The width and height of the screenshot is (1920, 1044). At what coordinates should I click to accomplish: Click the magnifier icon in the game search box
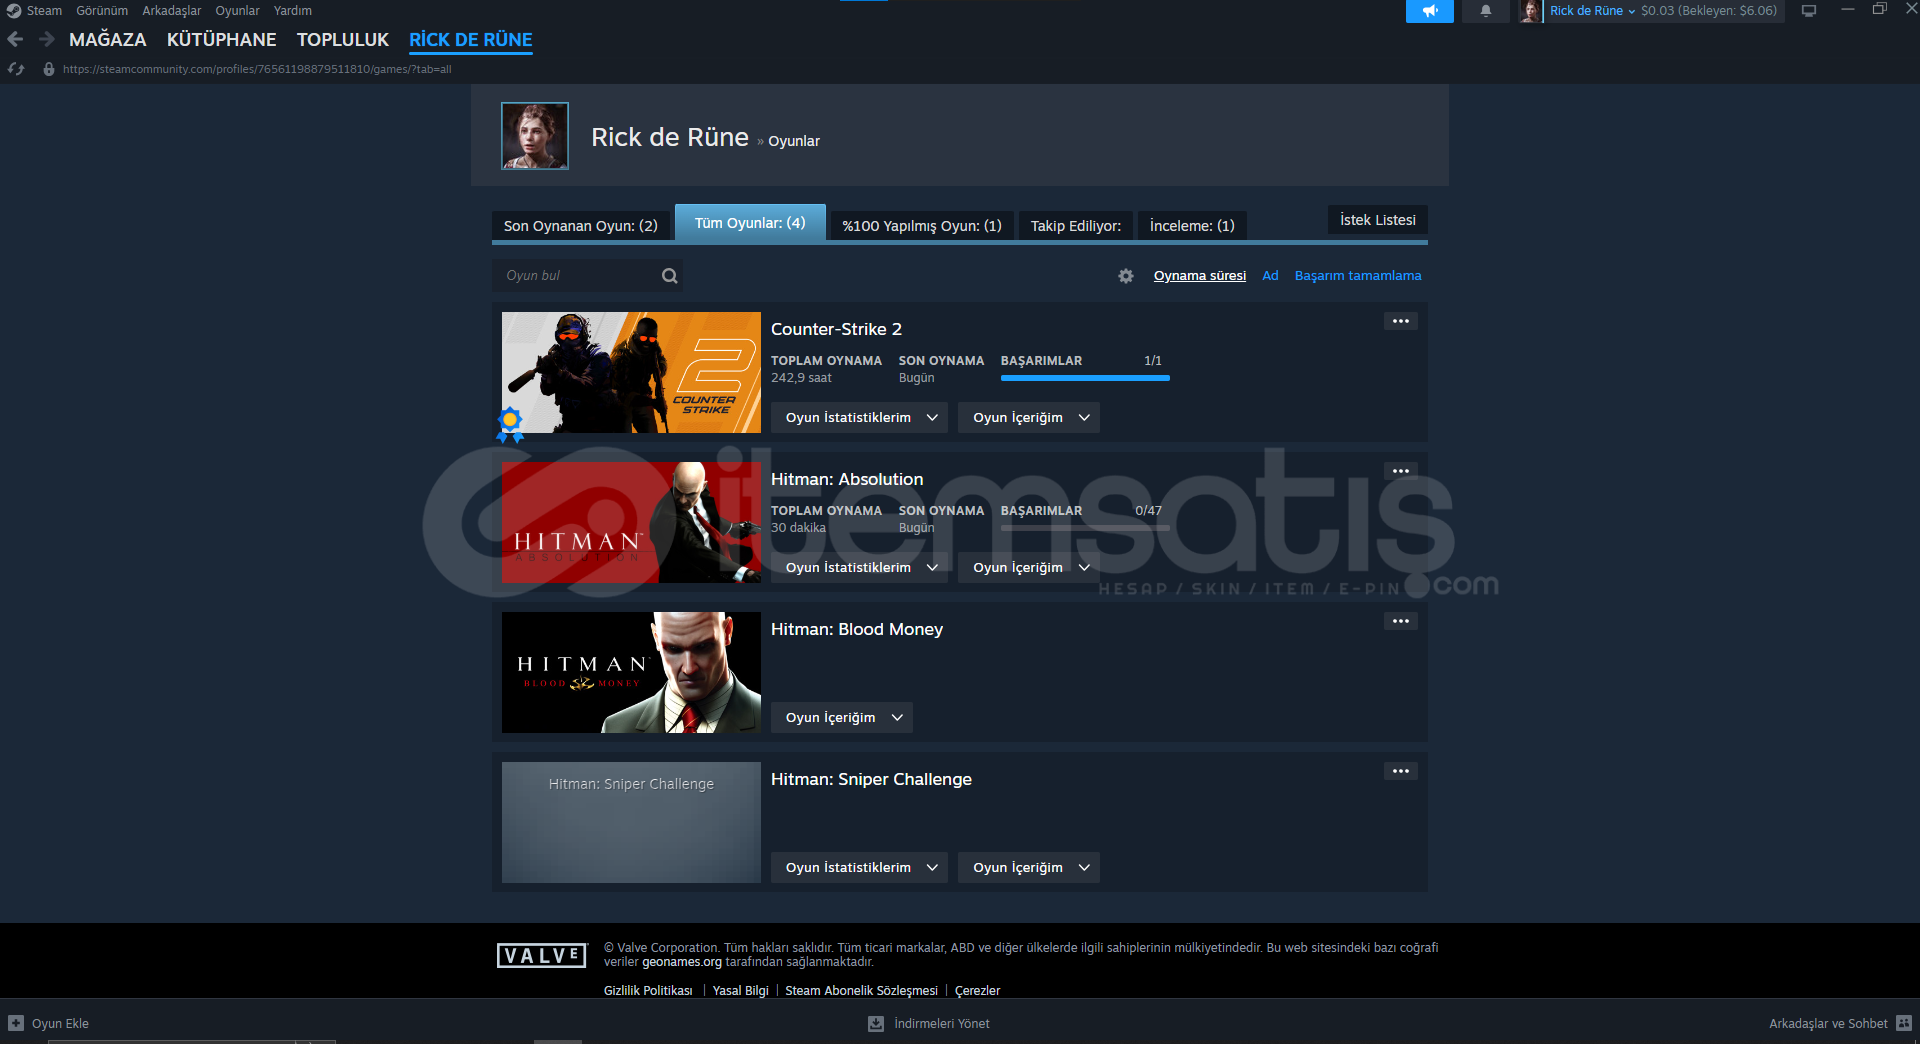pos(670,276)
